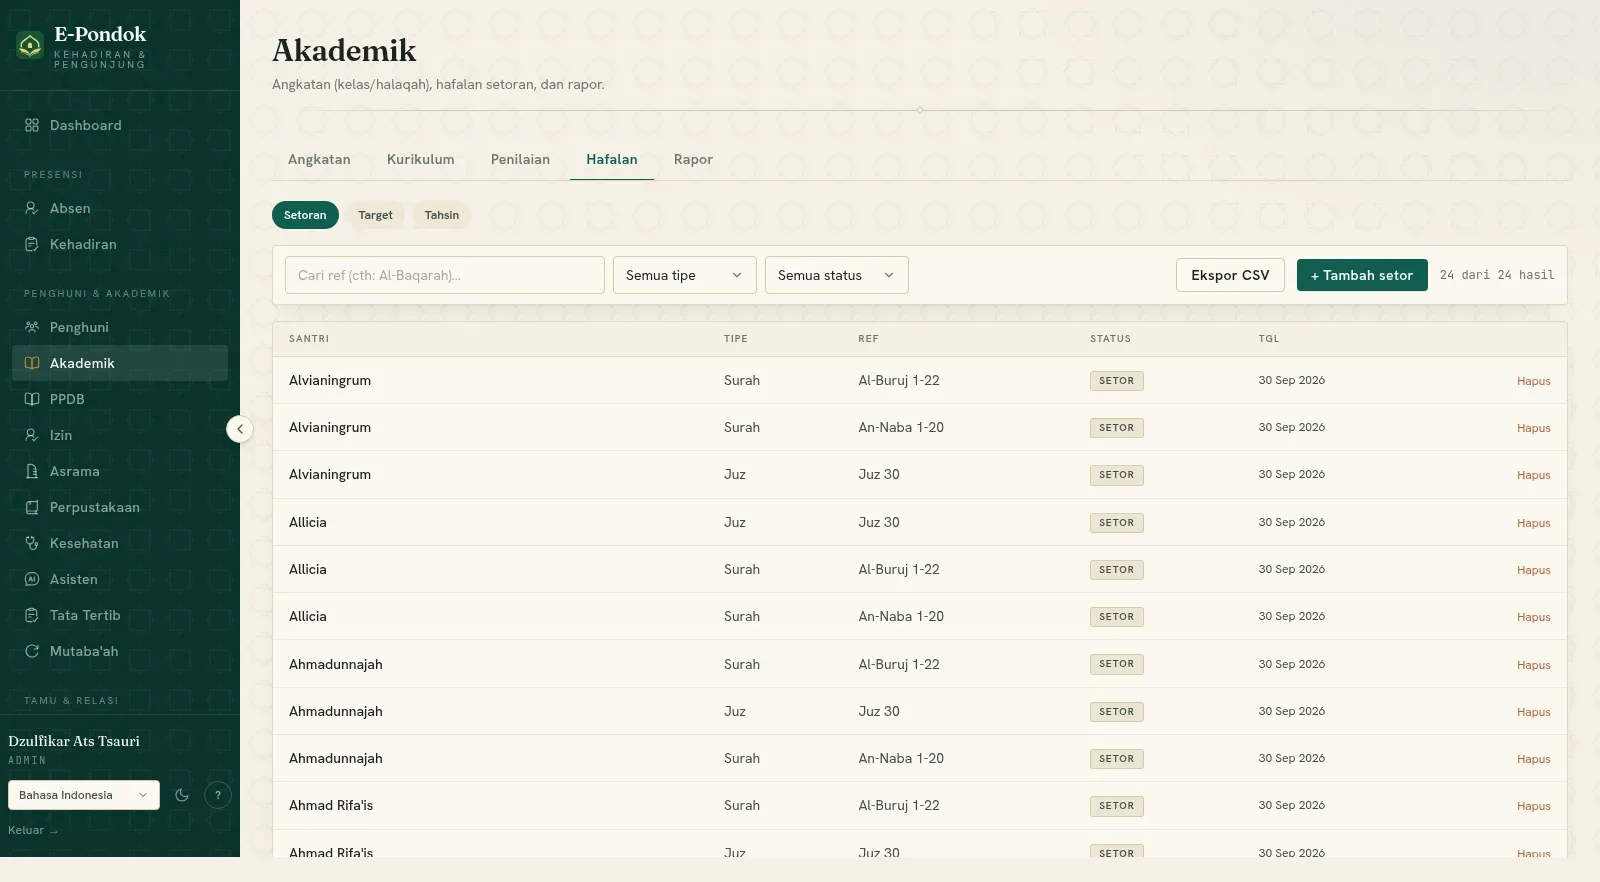Click the PPDB book icon
Screen dimensions: 1600x882
[32, 399]
